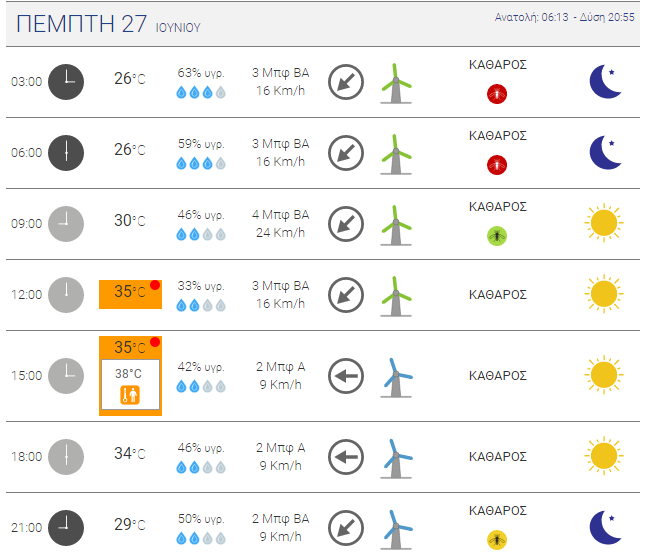
Task: Click the dark clock icon at 21:00
Action: [66, 527]
